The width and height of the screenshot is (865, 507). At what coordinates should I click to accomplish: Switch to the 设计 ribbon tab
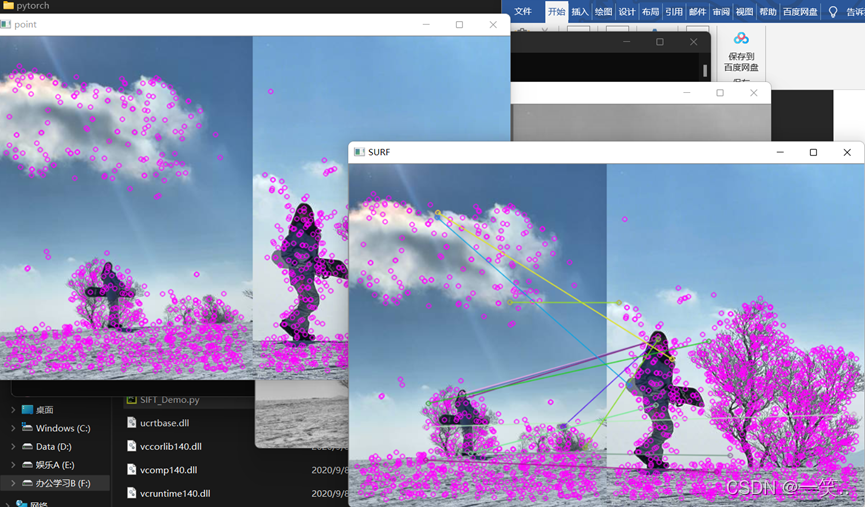coord(627,12)
